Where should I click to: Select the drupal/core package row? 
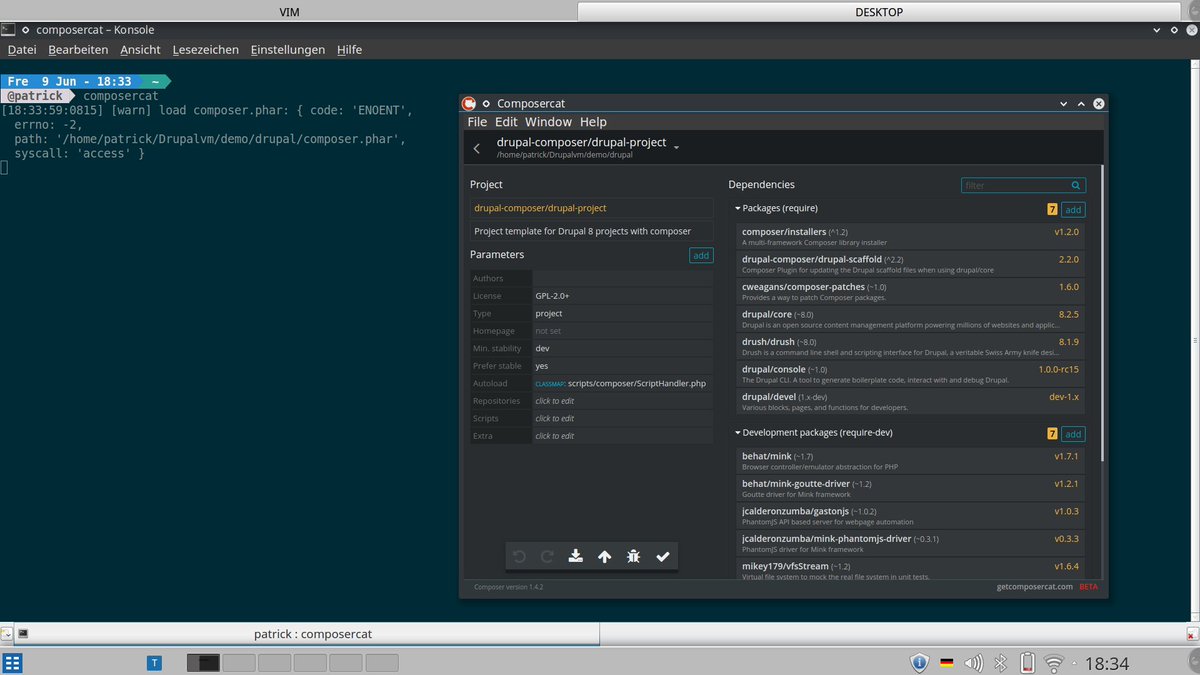coord(911,319)
